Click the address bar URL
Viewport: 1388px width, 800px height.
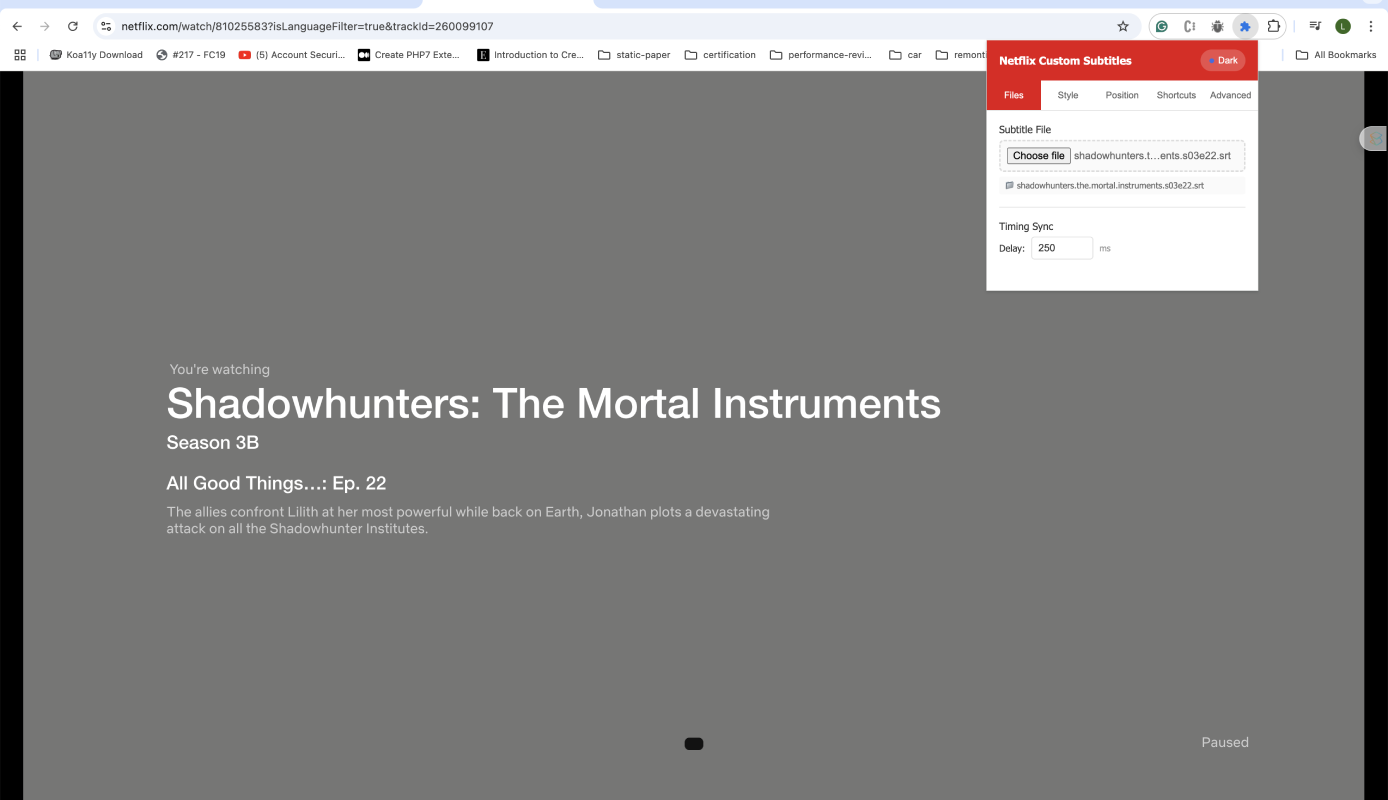coord(308,26)
